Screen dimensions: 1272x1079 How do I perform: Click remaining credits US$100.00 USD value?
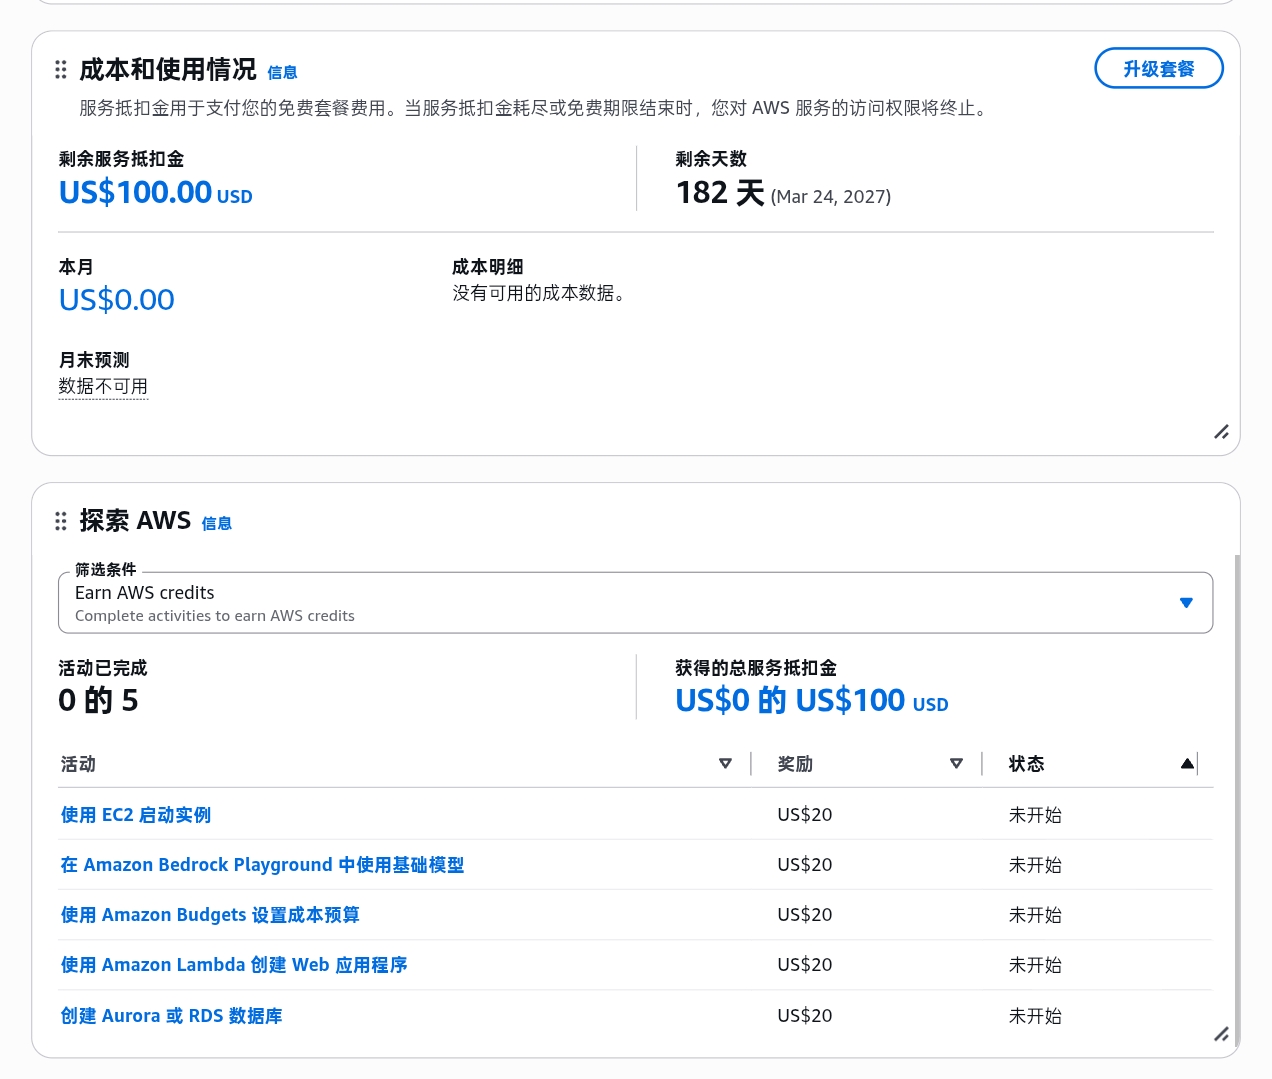156,192
